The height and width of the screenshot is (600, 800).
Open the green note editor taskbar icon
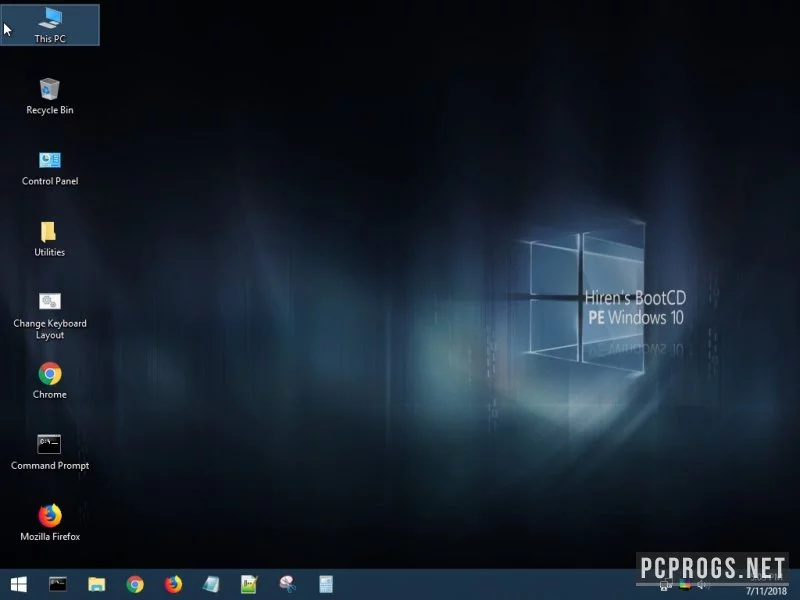click(x=249, y=584)
